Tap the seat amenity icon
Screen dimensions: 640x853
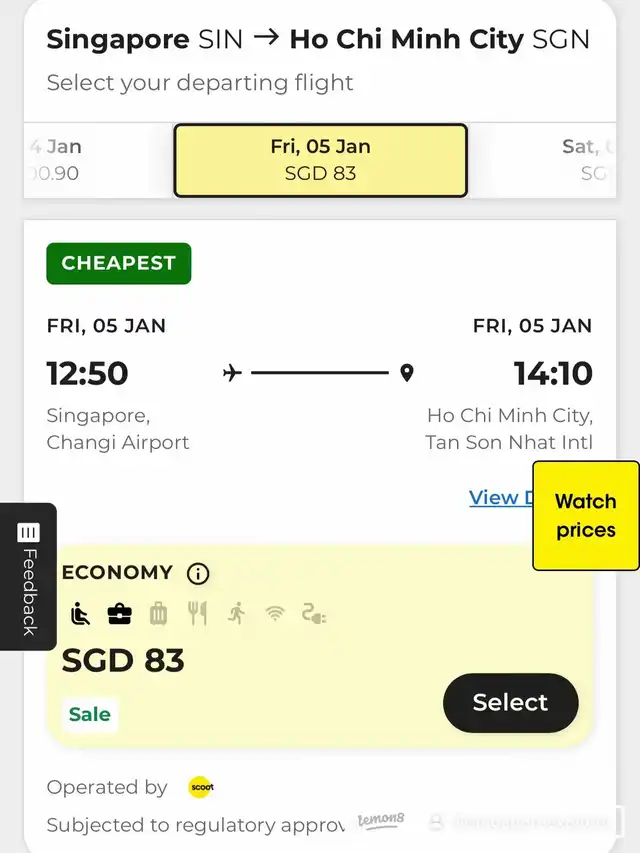coord(81,614)
